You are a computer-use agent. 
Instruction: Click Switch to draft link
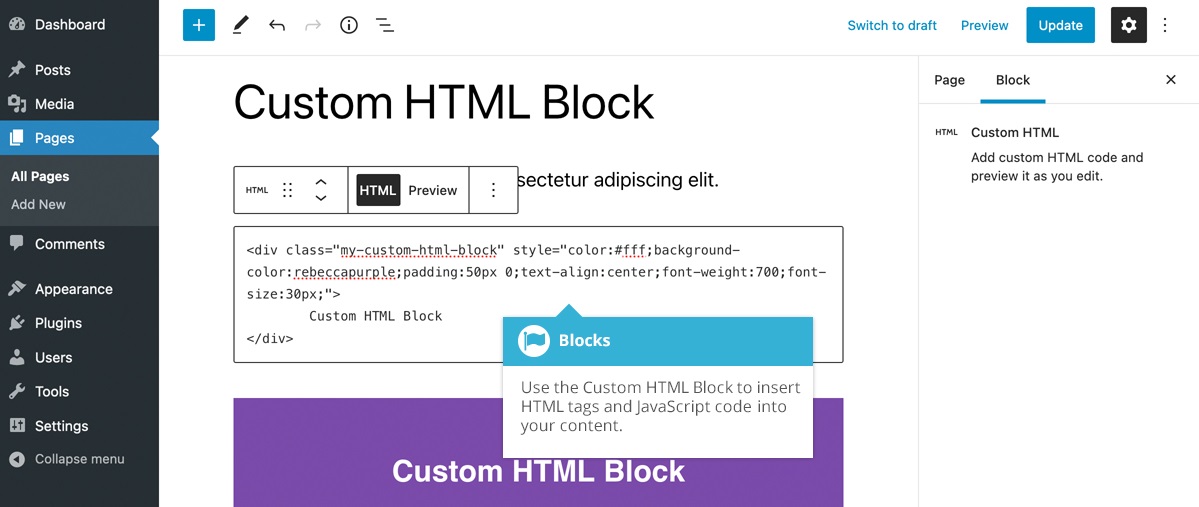point(892,25)
